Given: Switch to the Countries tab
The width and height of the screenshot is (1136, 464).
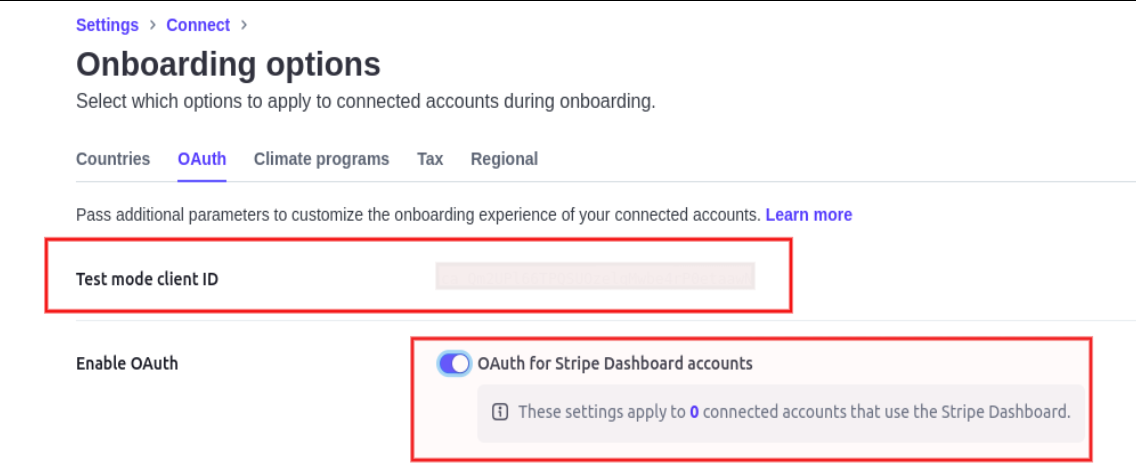Looking at the screenshot, I should pyautogui.click(x=113, y=159).
